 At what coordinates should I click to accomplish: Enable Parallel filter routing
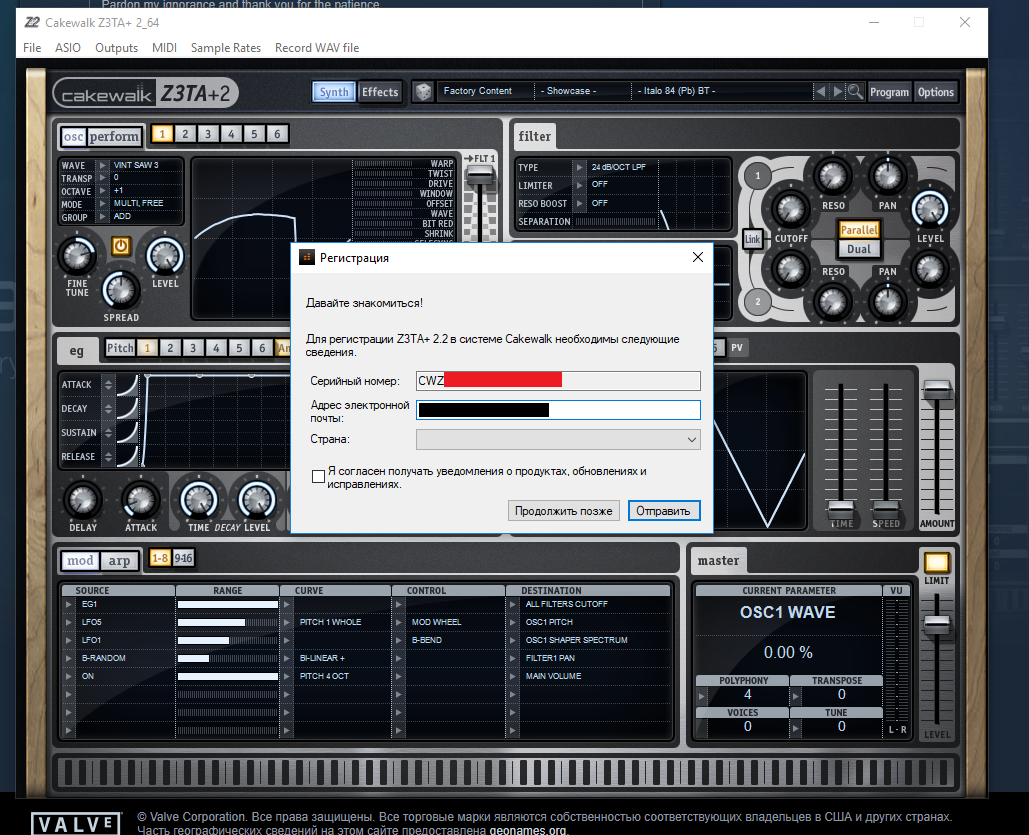(858, 230)
